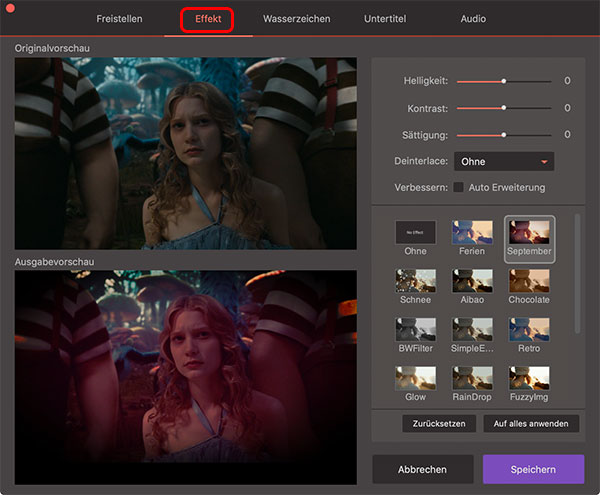The height and width of the screenshot is (495, 600).
Task: Click the Originalvorschau preview image
Action: 186,153
